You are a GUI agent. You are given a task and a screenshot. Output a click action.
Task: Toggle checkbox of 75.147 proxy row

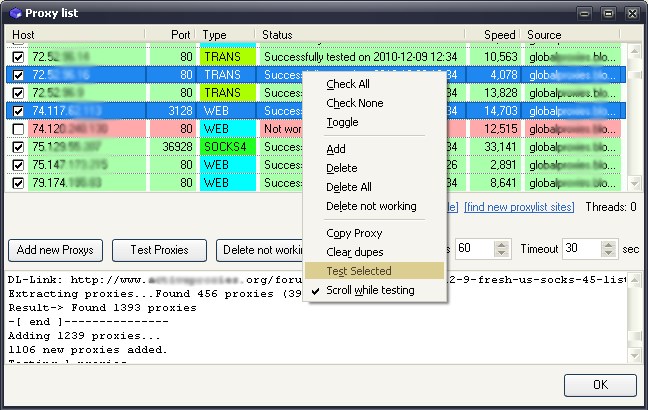18,165
